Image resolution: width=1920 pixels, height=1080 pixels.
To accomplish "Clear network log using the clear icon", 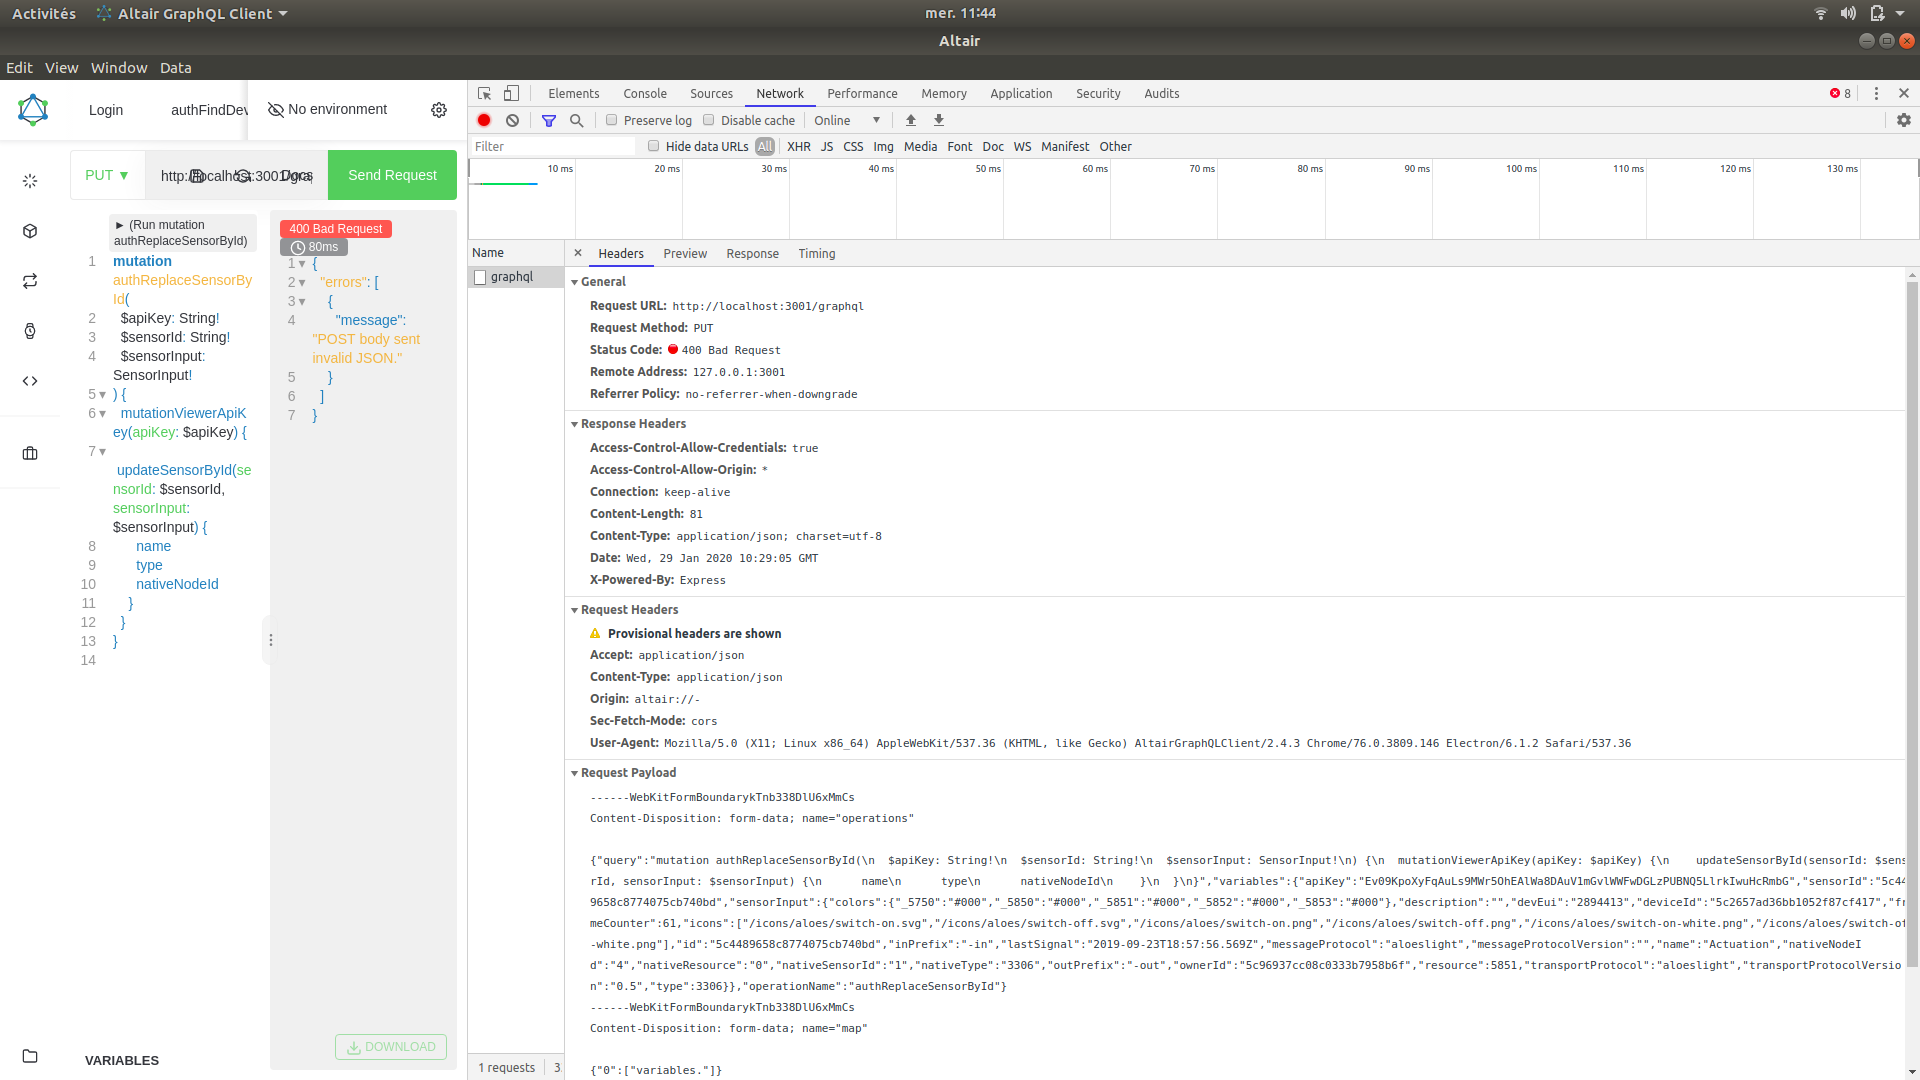I will (x=513, y=120).
